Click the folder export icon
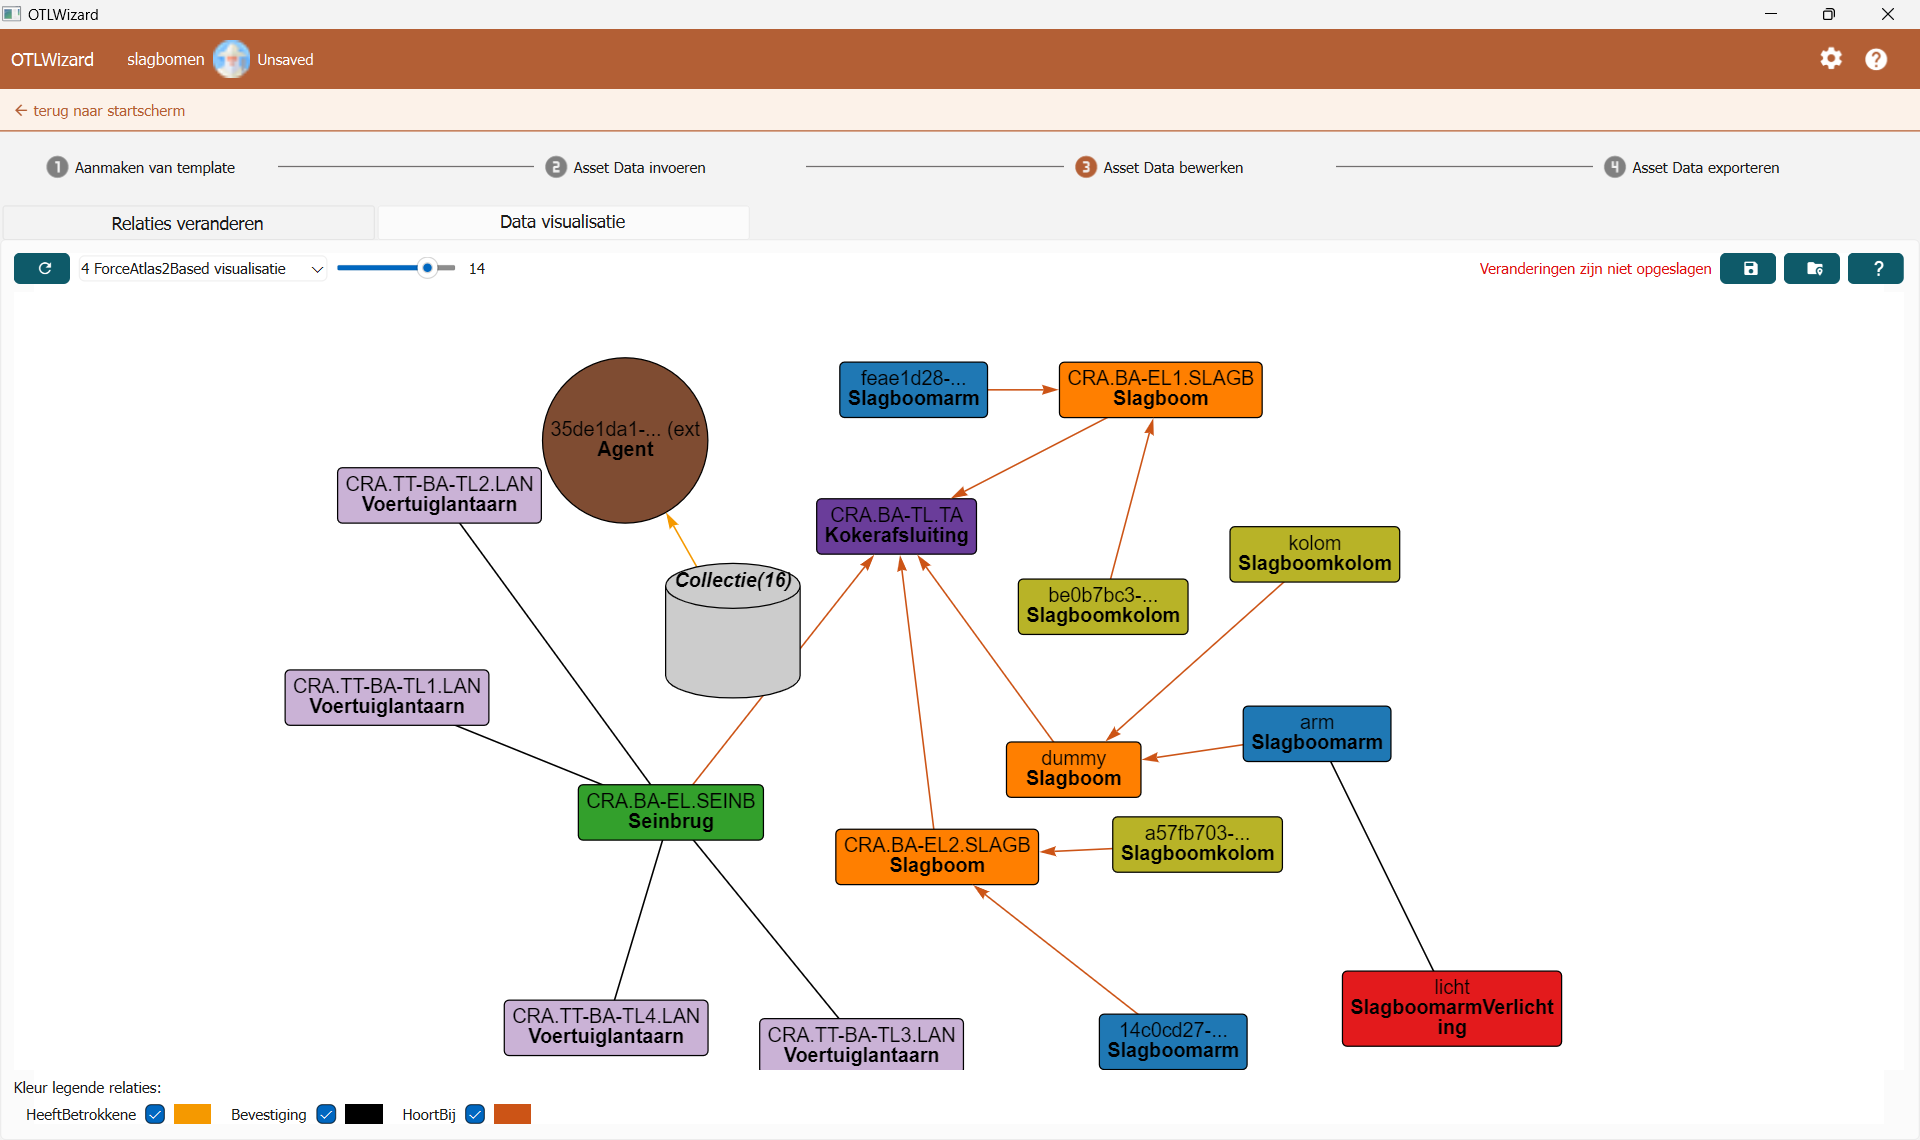Screen dimensions: 1920x1140 tap(1812, 268)
